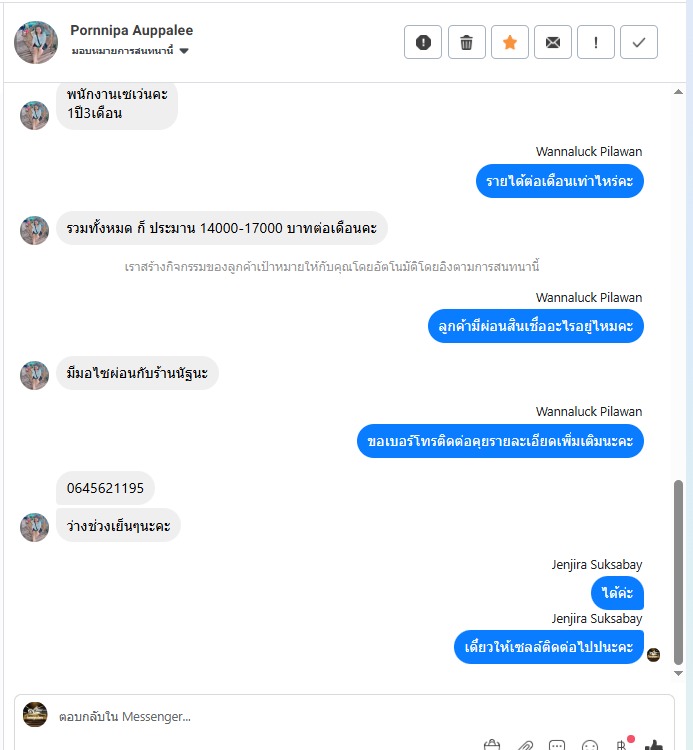Open saved replies speech bubble icon

(x=557, y=745)
